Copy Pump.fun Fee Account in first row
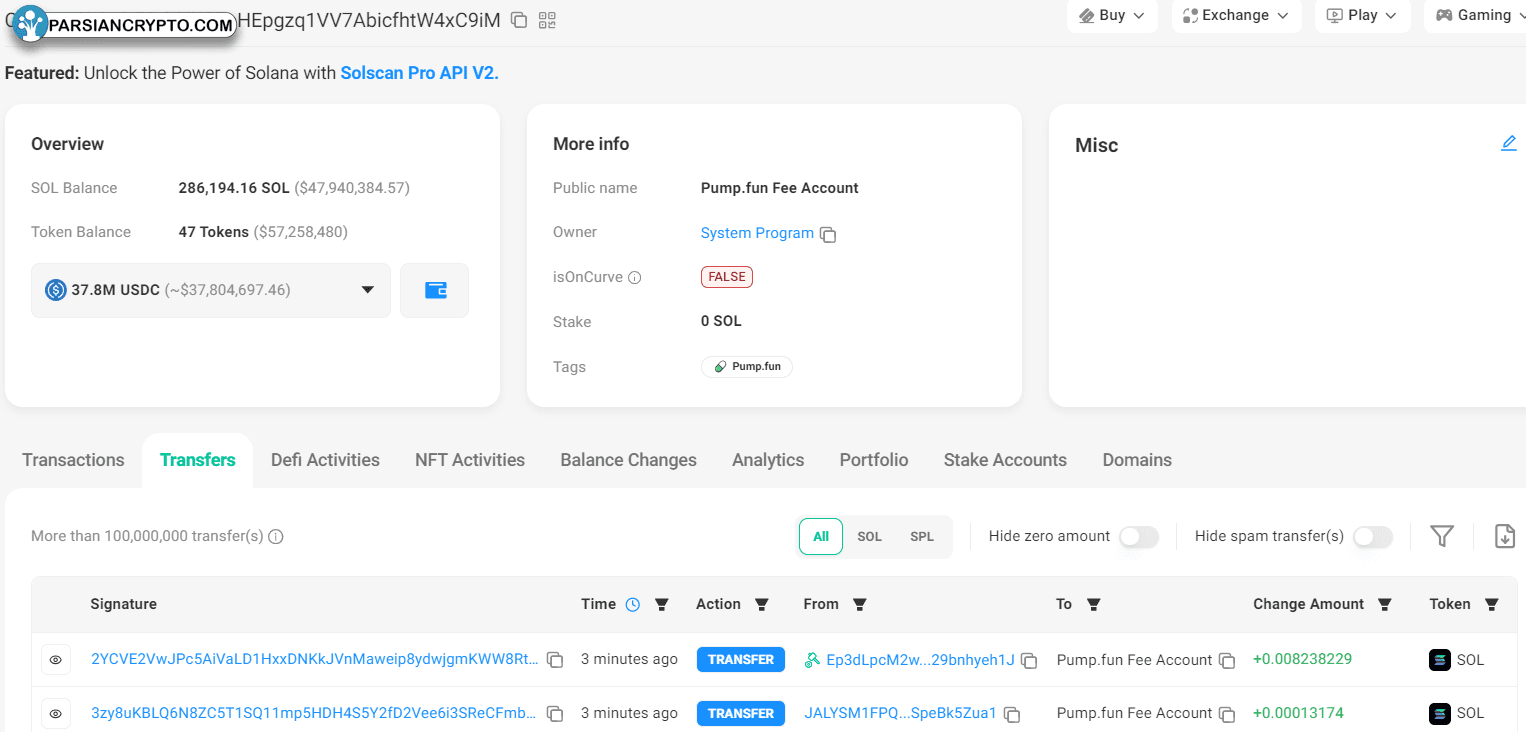 pyautogui.click(x=1227, y=661)
